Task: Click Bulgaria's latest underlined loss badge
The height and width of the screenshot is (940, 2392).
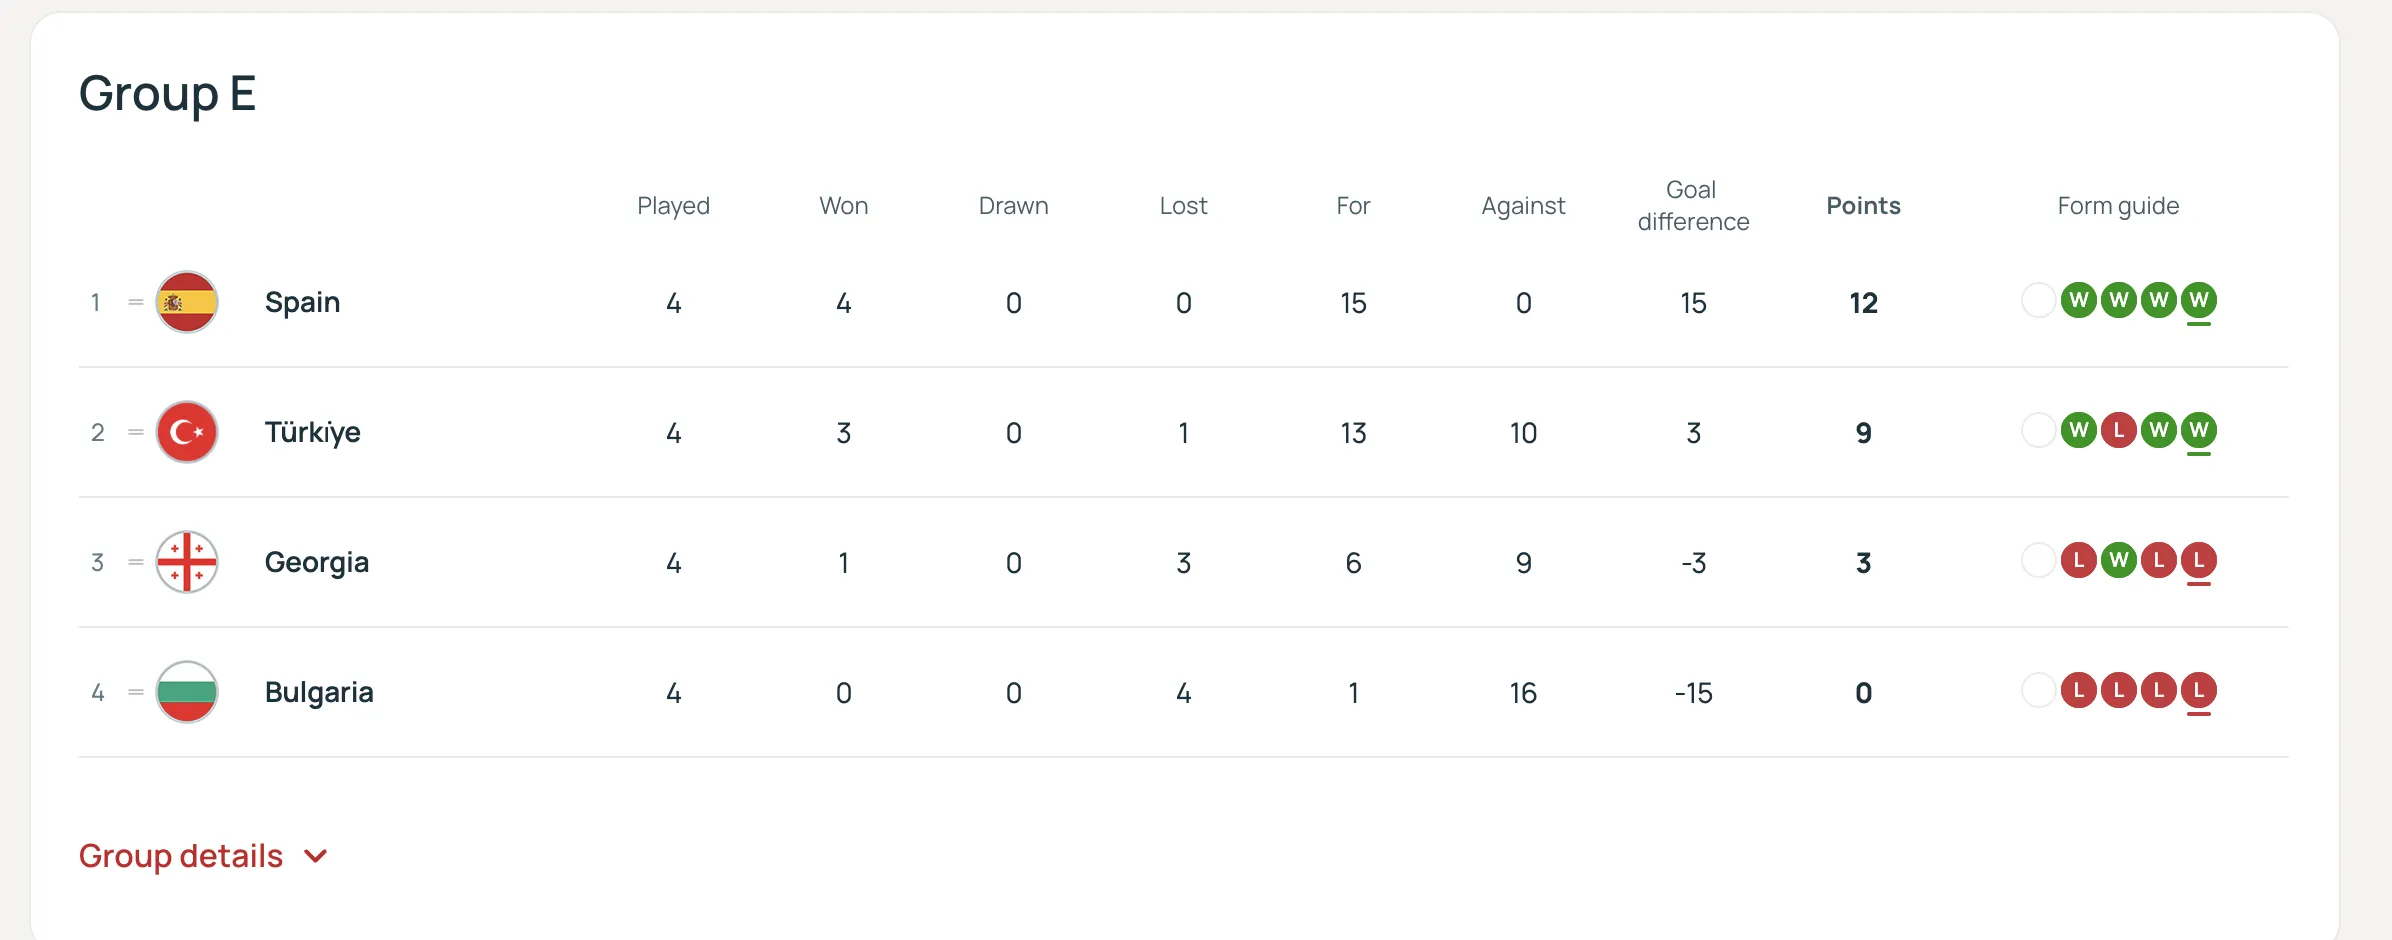Action: pos(2198,691)
